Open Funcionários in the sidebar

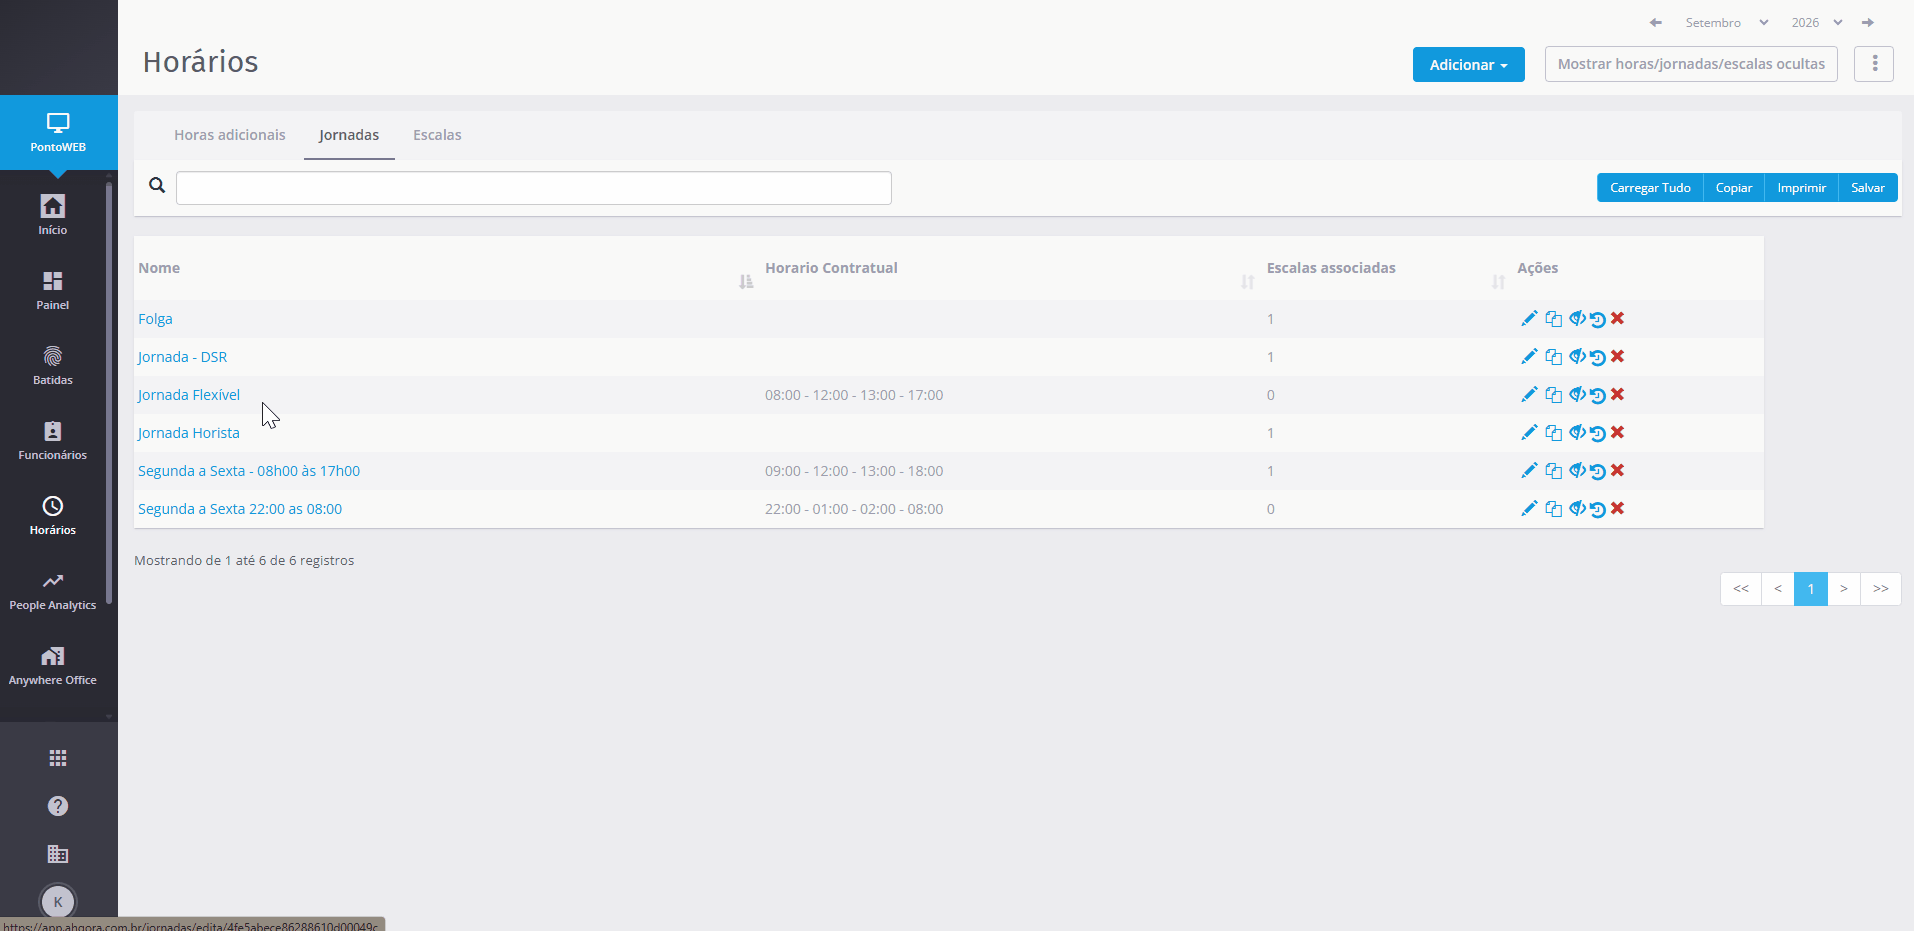53,440
